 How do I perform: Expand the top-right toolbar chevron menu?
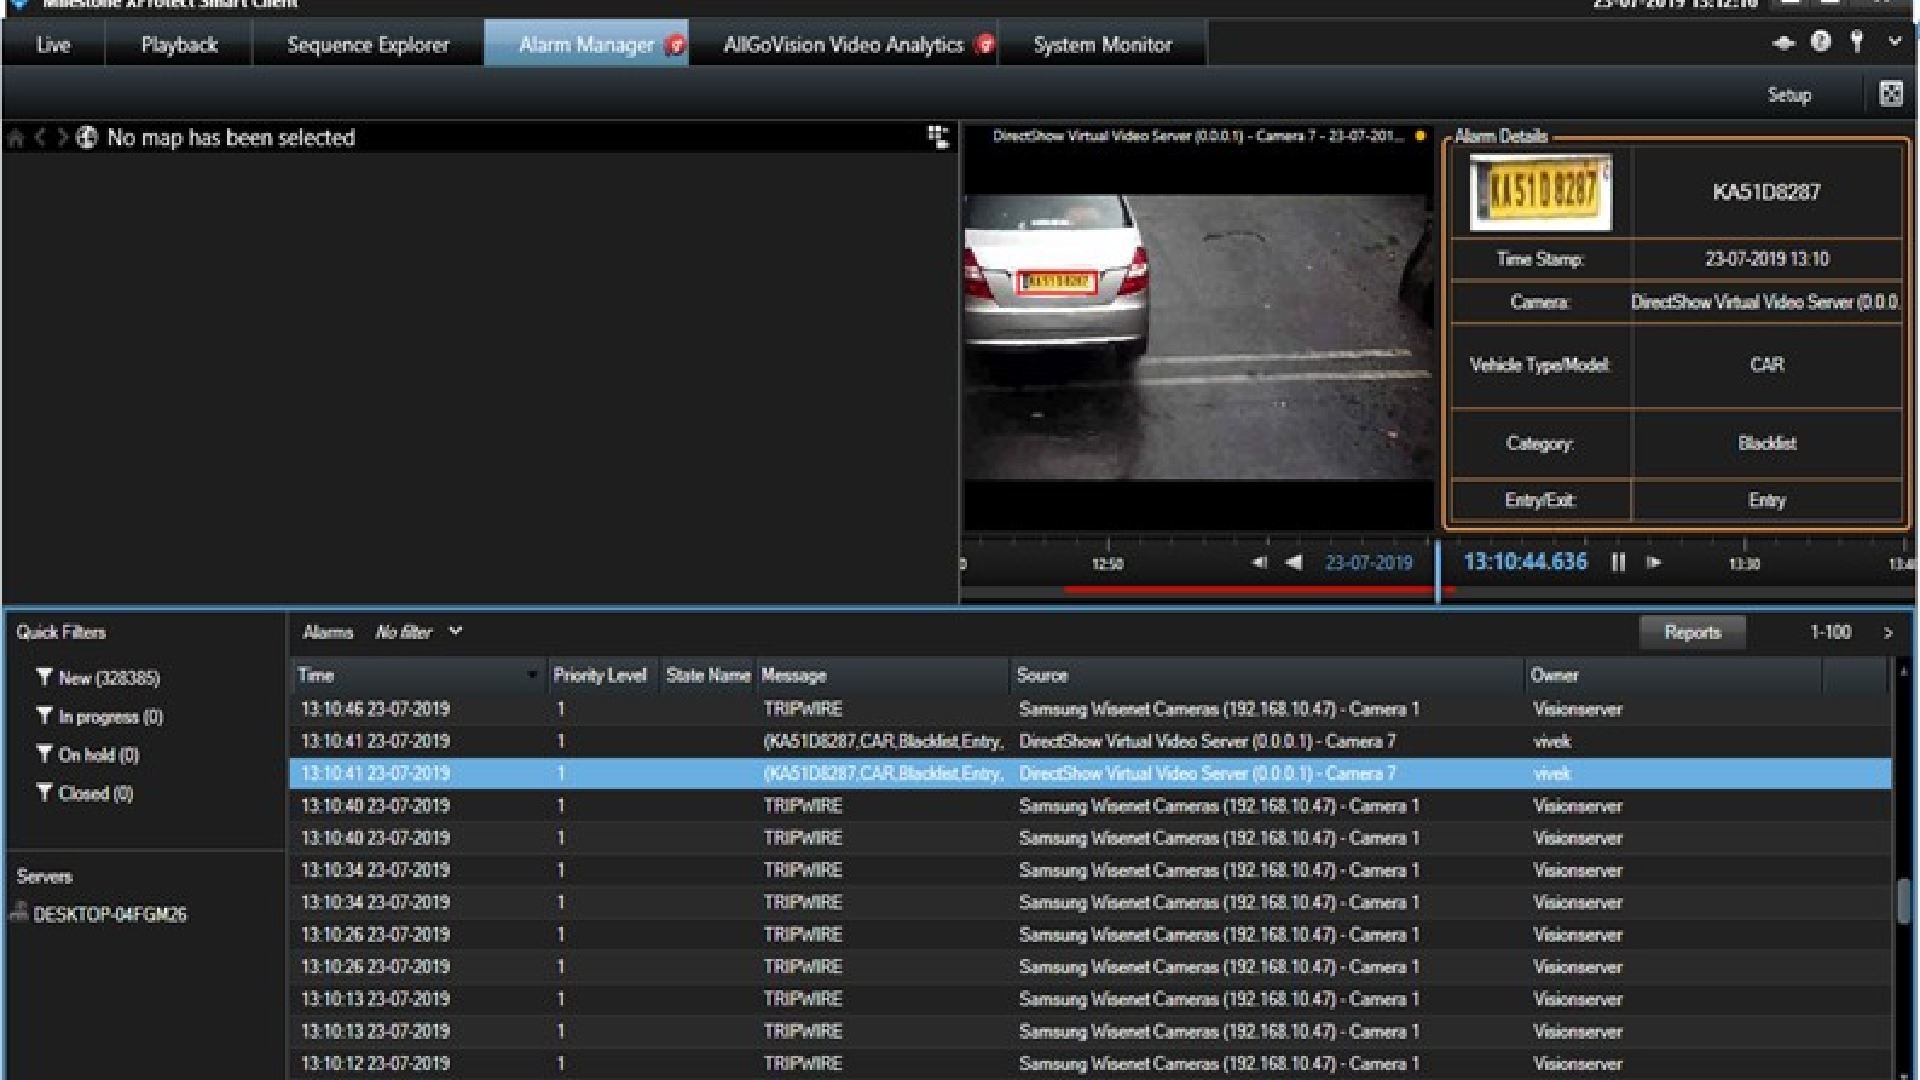click(1895, 42)
